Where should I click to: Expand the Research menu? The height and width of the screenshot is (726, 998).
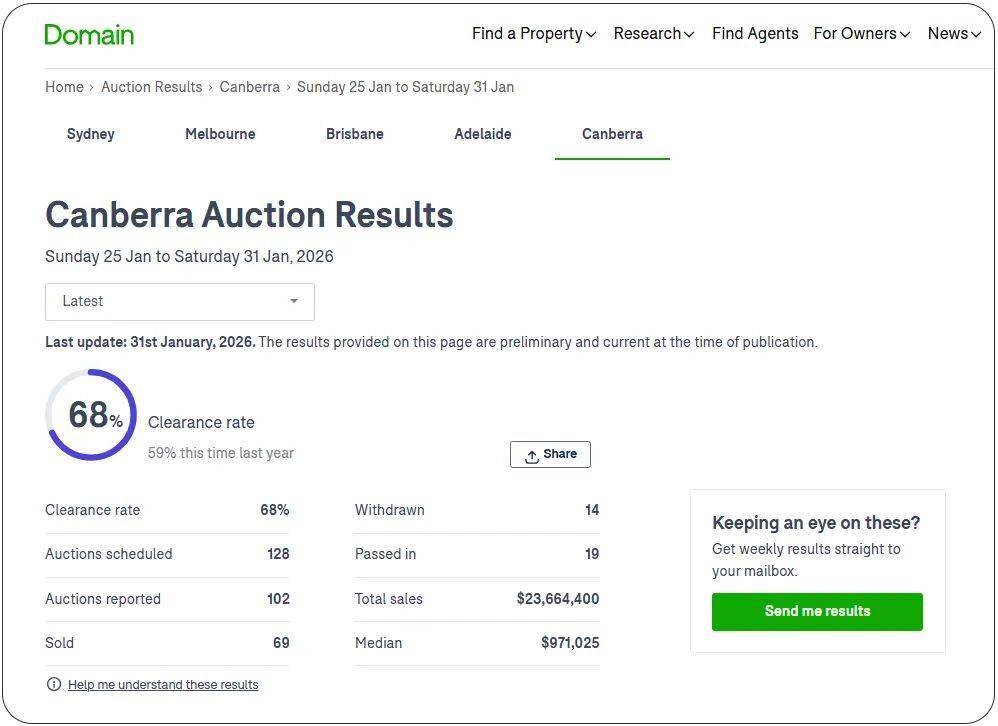654,34
